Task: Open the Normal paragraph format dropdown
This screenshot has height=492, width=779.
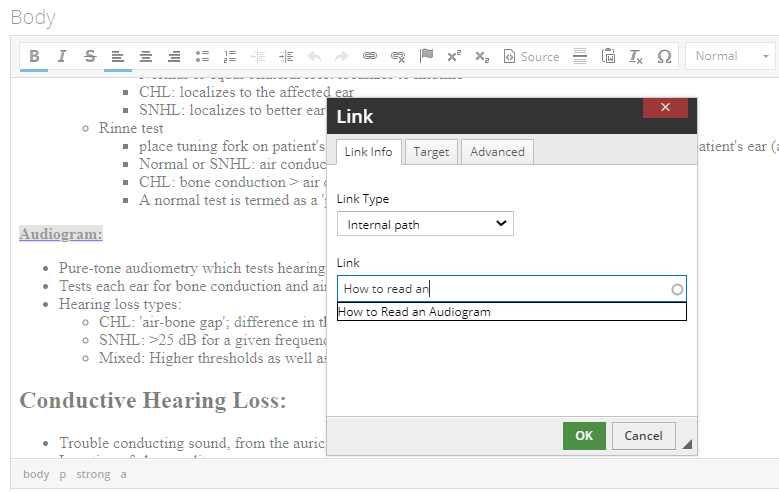Action: pos(732,56)
